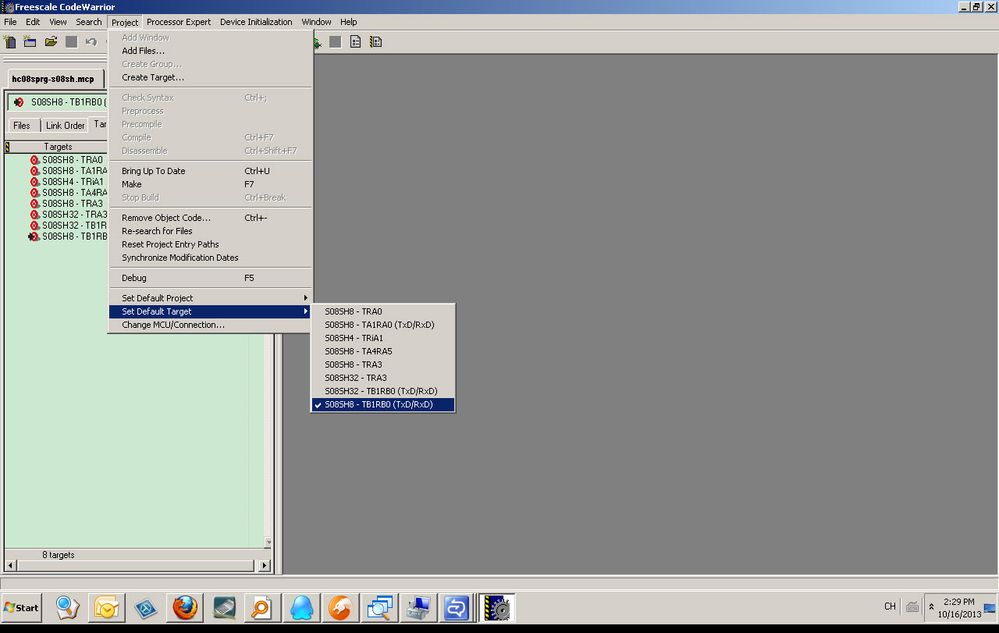Screen dimensions: 999x633
Task: Choose S08SH32 - TB1RB0 (TxD/RxD) in submenu
Action: click(383, 391)
